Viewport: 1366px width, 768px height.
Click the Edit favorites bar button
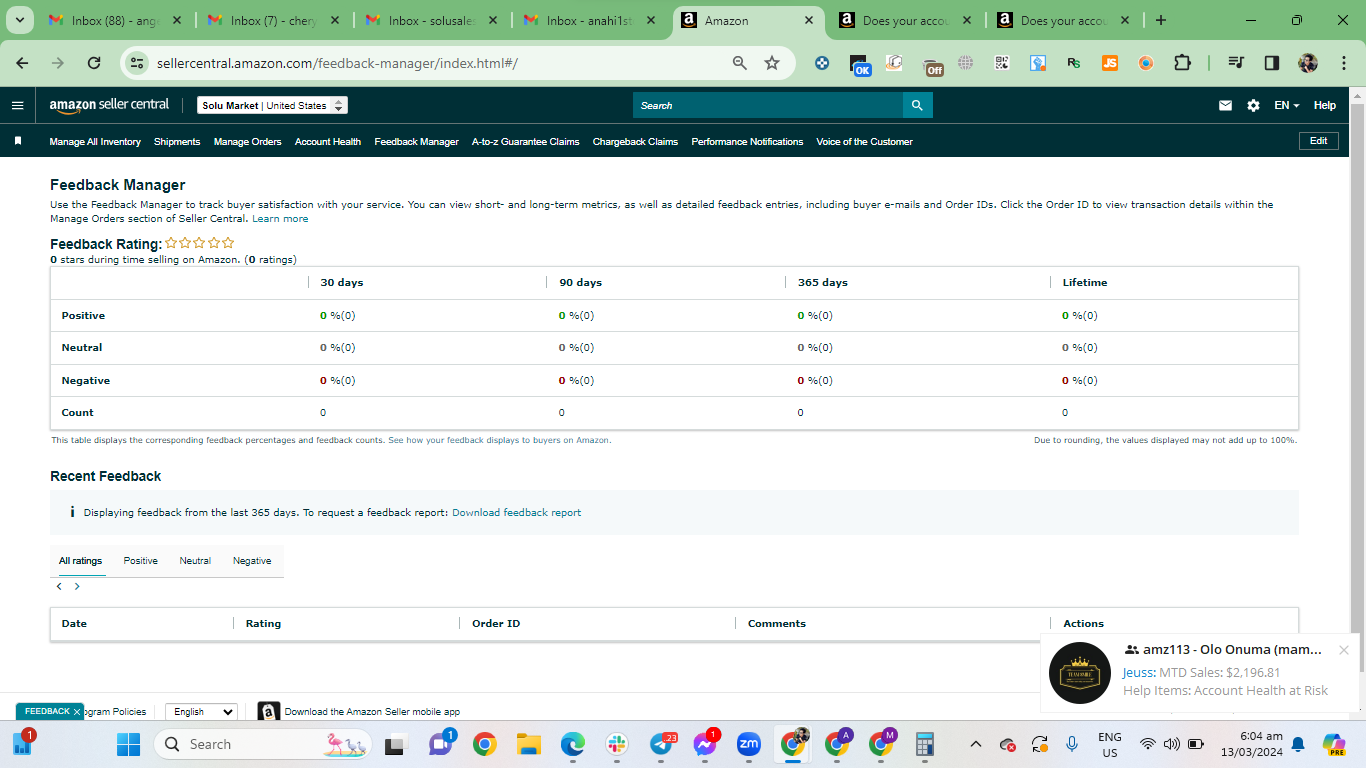pos(1318,141)
